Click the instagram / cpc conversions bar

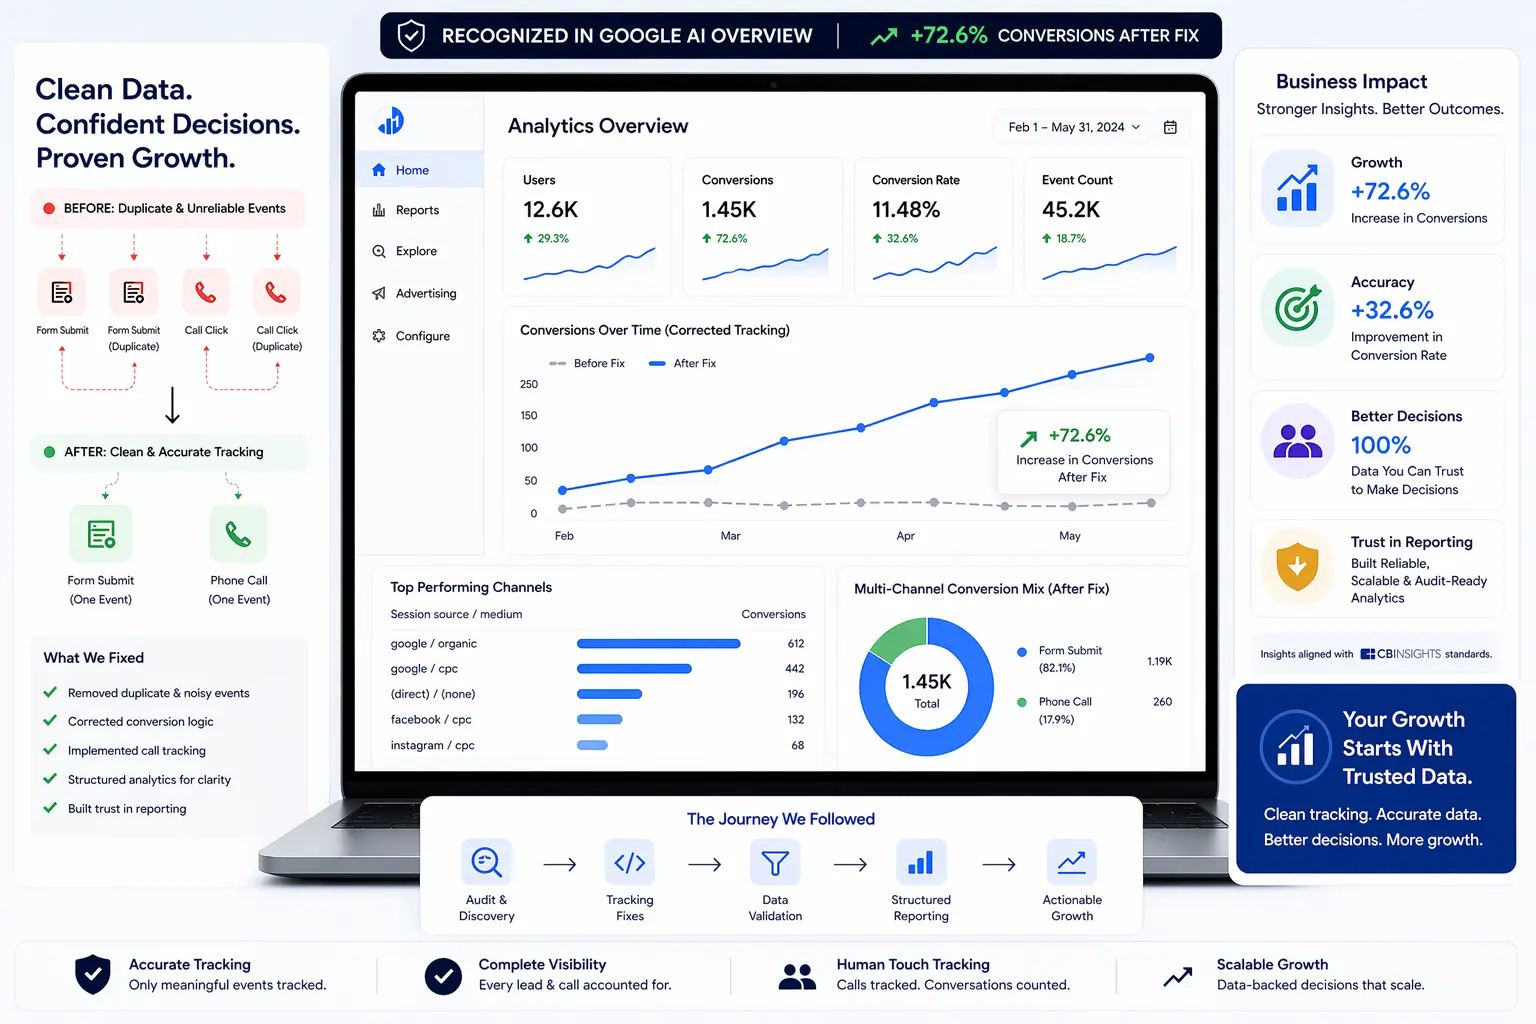pos(592,745)
